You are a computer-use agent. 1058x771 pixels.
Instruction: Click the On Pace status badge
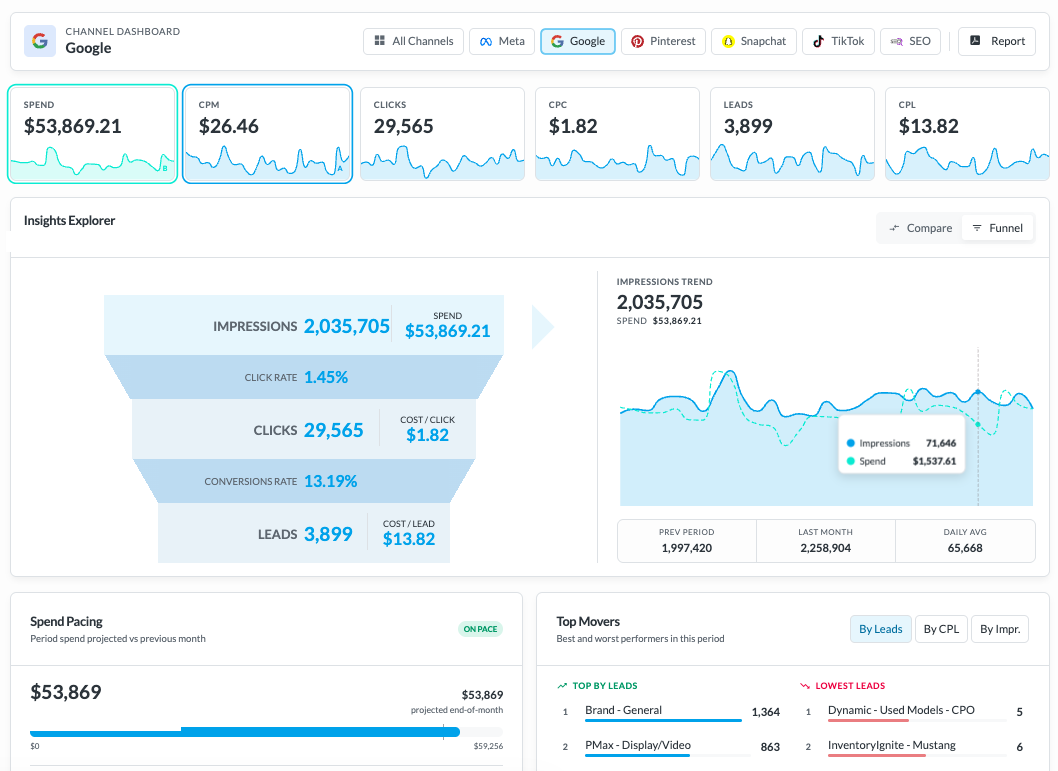[480, 629]
